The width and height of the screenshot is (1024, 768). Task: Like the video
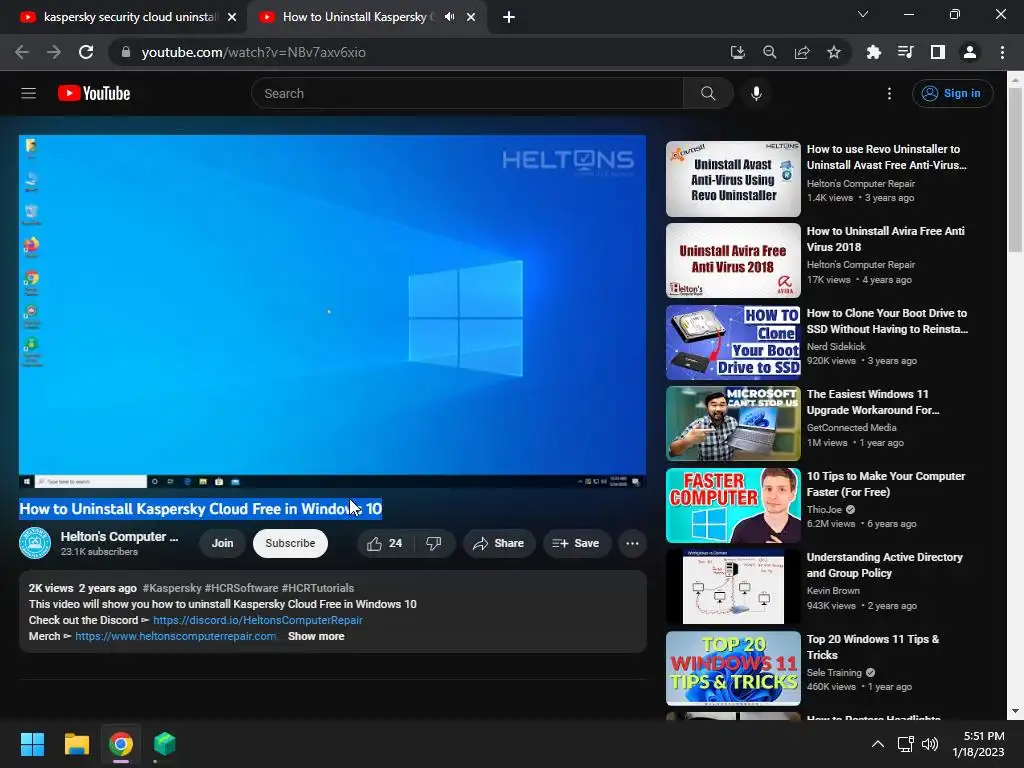[385, 543]
